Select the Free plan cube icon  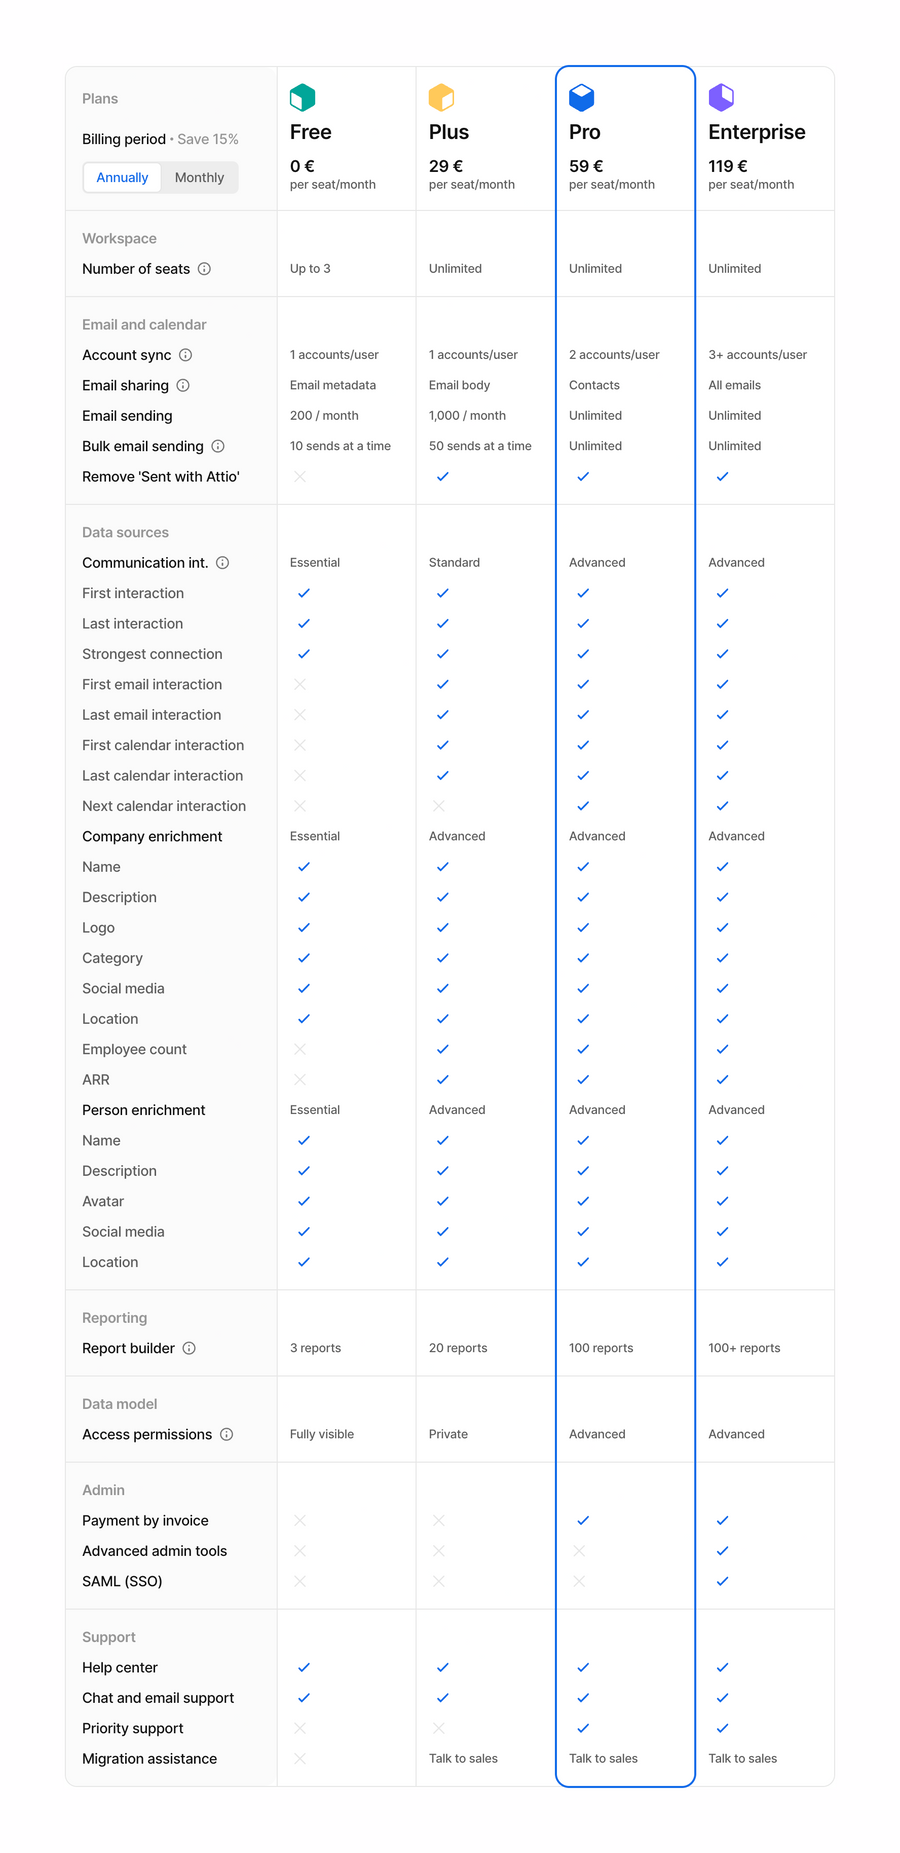click(303, 97)
